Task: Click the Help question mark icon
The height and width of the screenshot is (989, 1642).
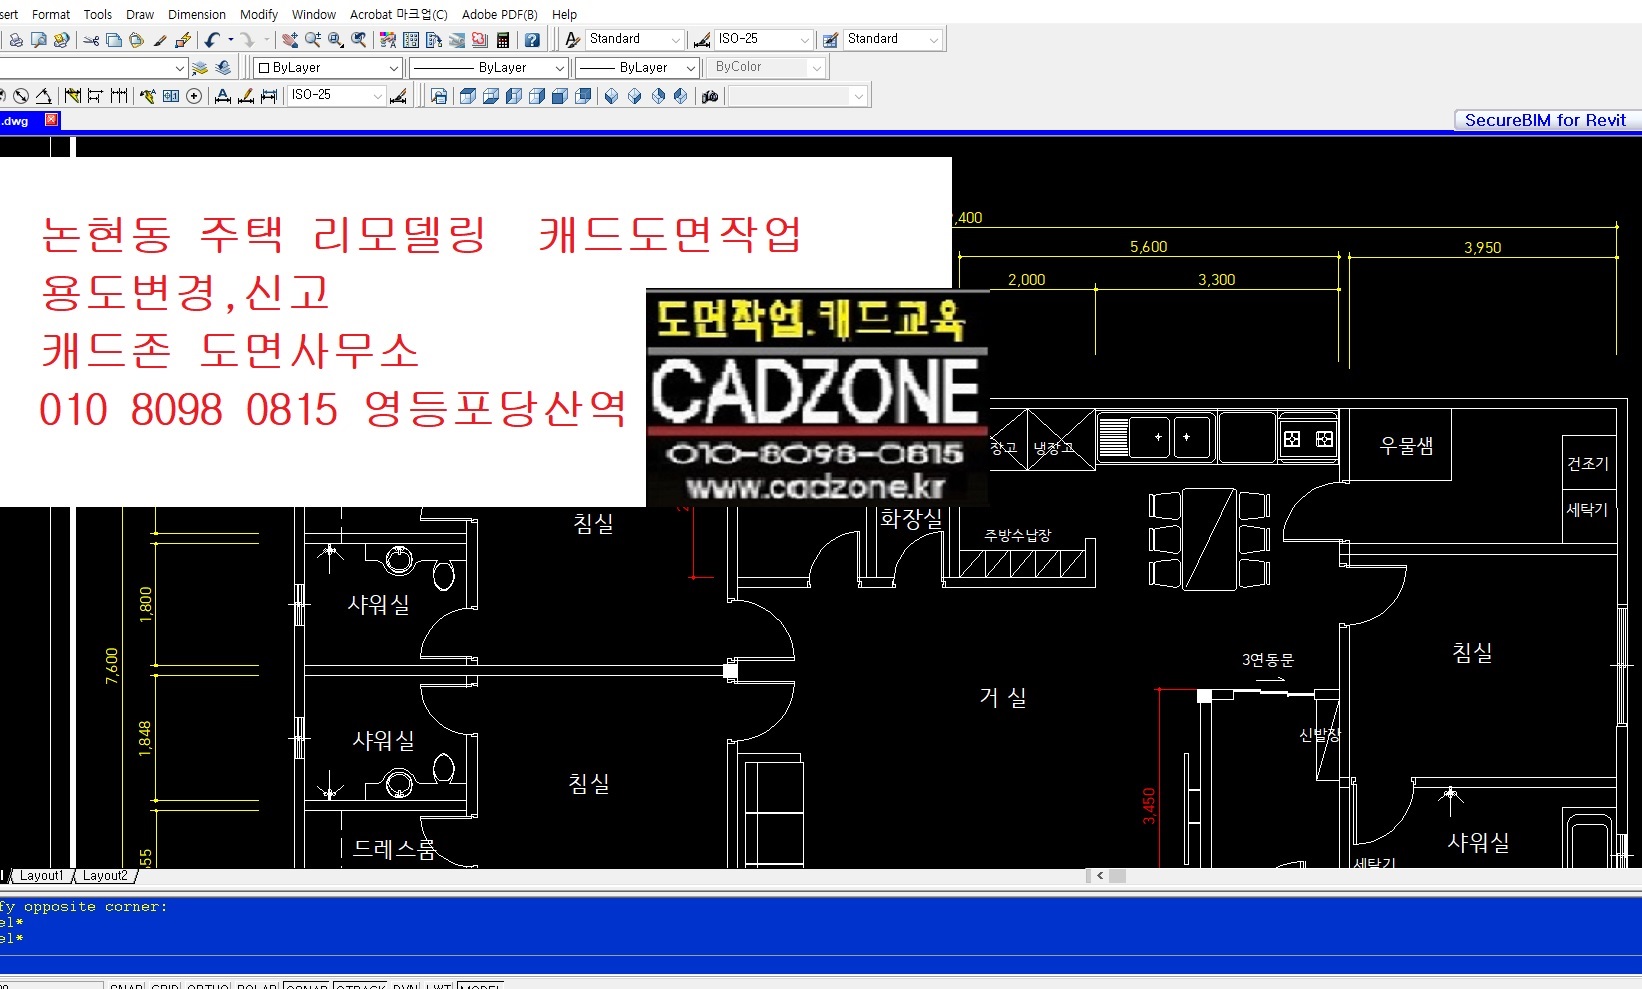Action: tap(532, 40)
